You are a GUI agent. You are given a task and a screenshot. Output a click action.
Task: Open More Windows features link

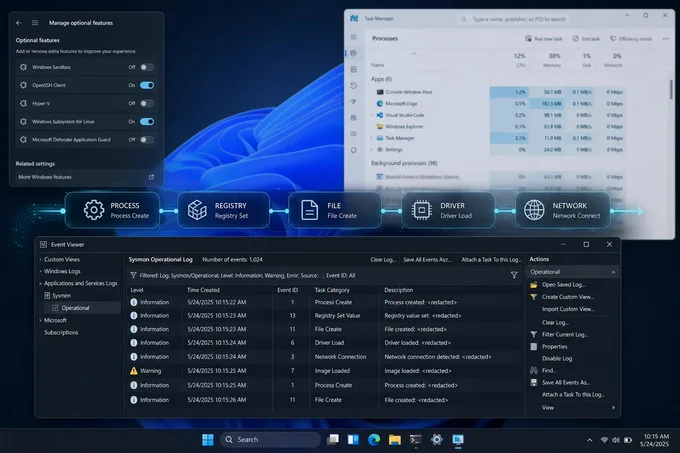(x=86, y=177)
